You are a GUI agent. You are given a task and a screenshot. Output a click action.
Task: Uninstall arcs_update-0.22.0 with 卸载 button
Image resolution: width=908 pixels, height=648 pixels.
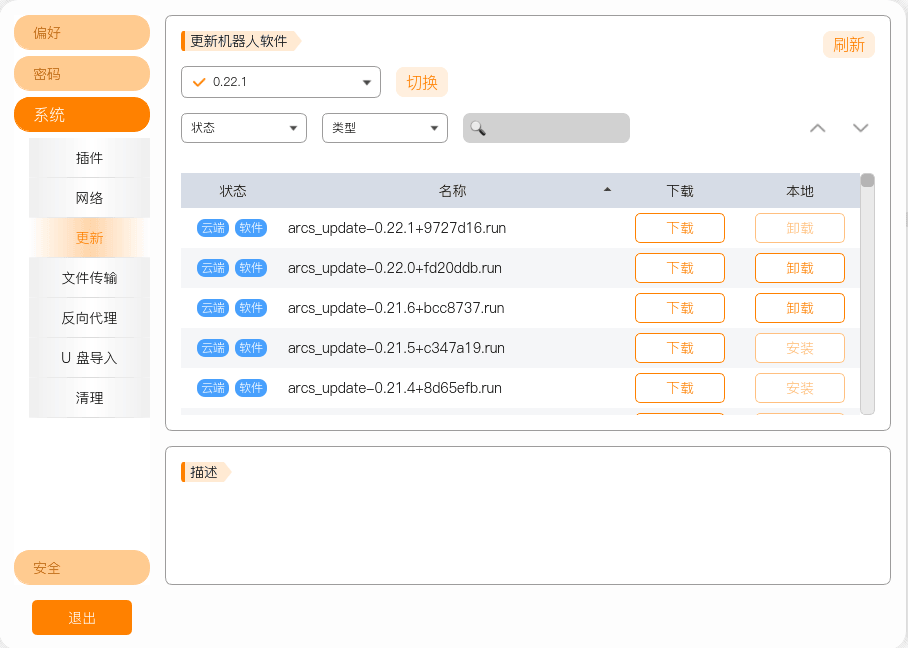[x=800, y=268]
